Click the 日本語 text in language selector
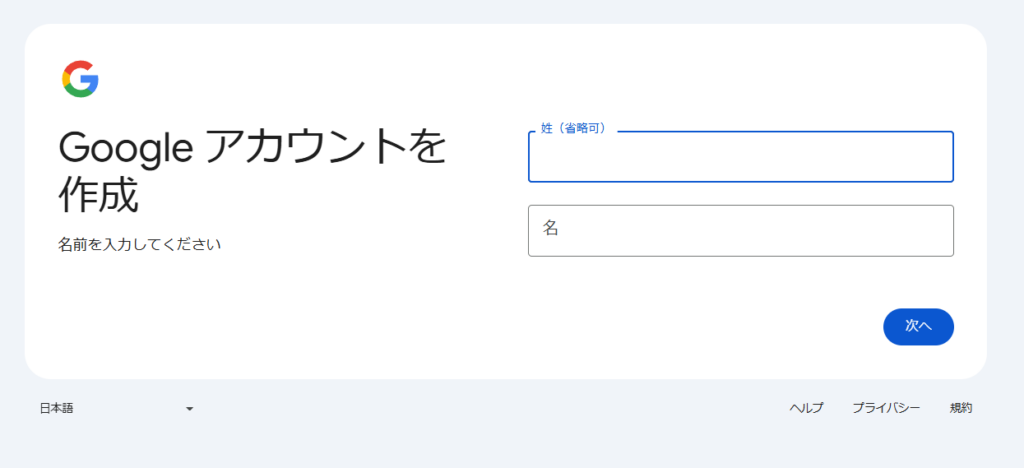 56,409
